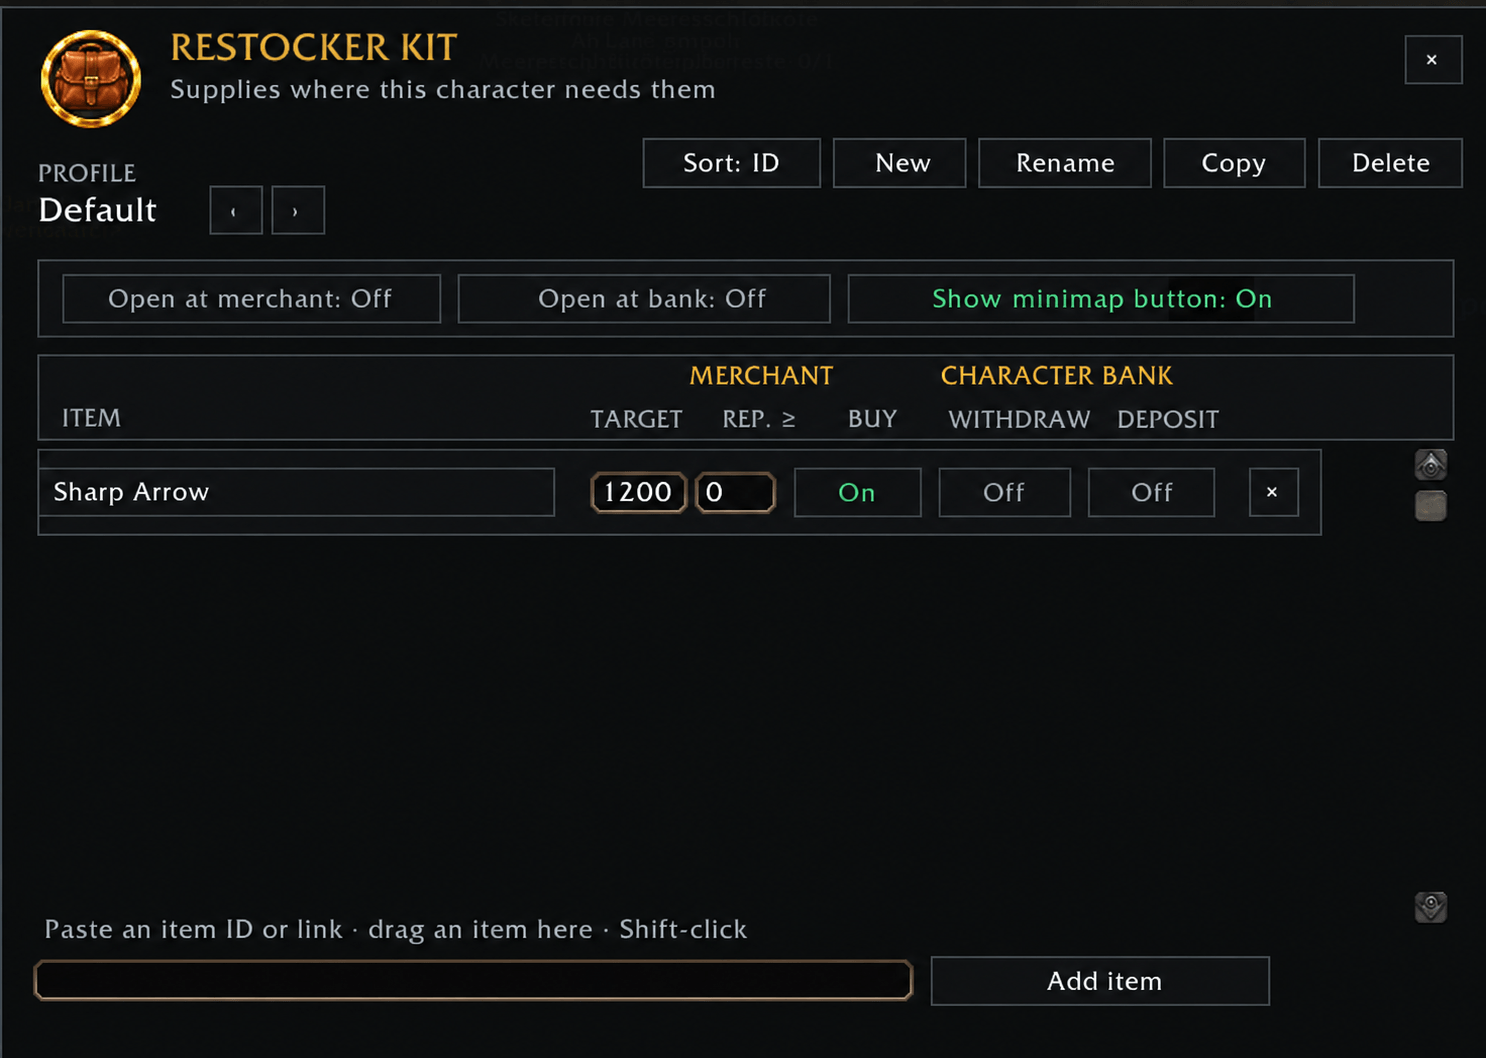This screenshot has width=1486, height=1058.
Task: Click the MERCHANT column group header
Action: point(761,375)
